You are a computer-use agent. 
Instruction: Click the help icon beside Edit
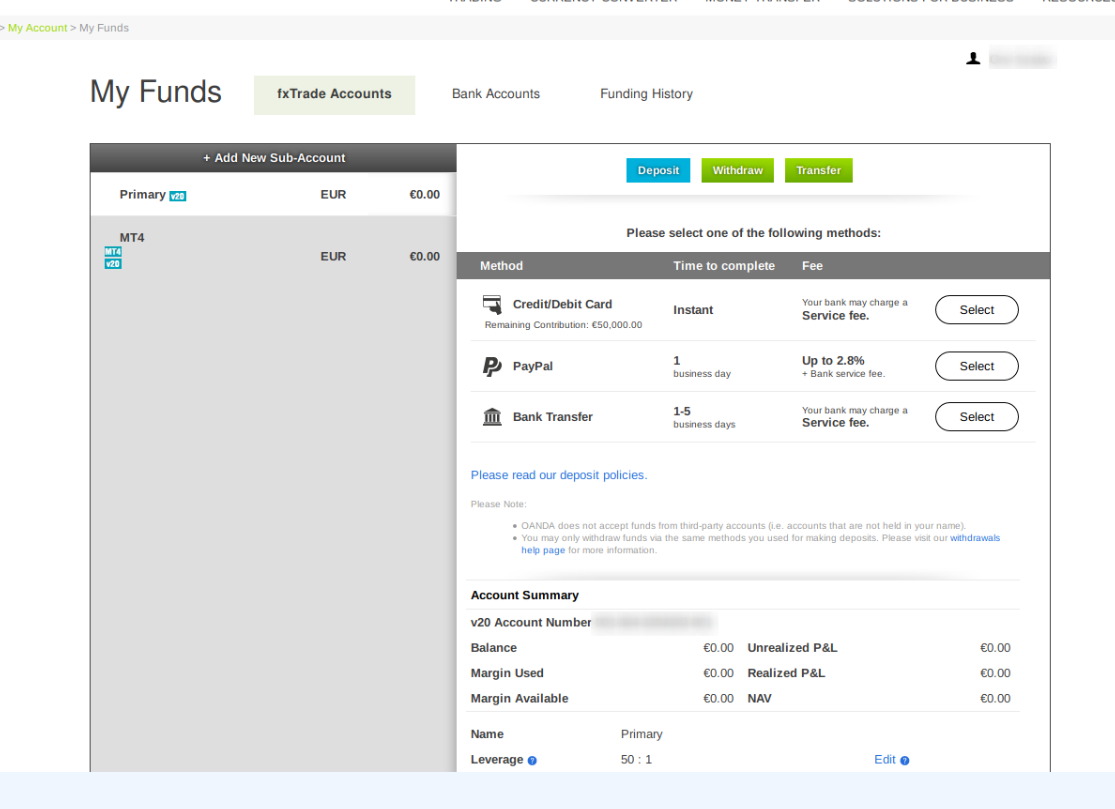pos(905,761)
